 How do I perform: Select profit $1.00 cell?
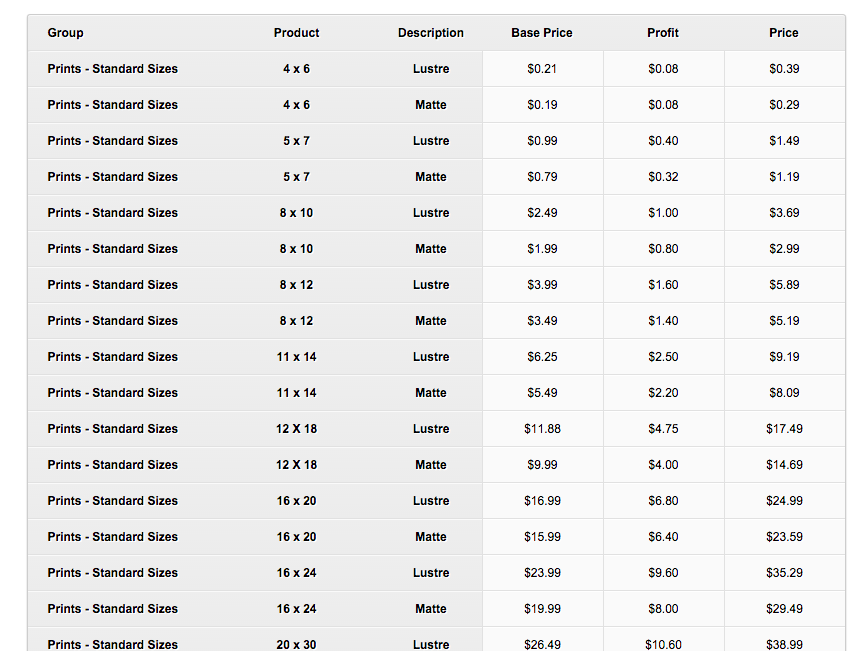664,213
